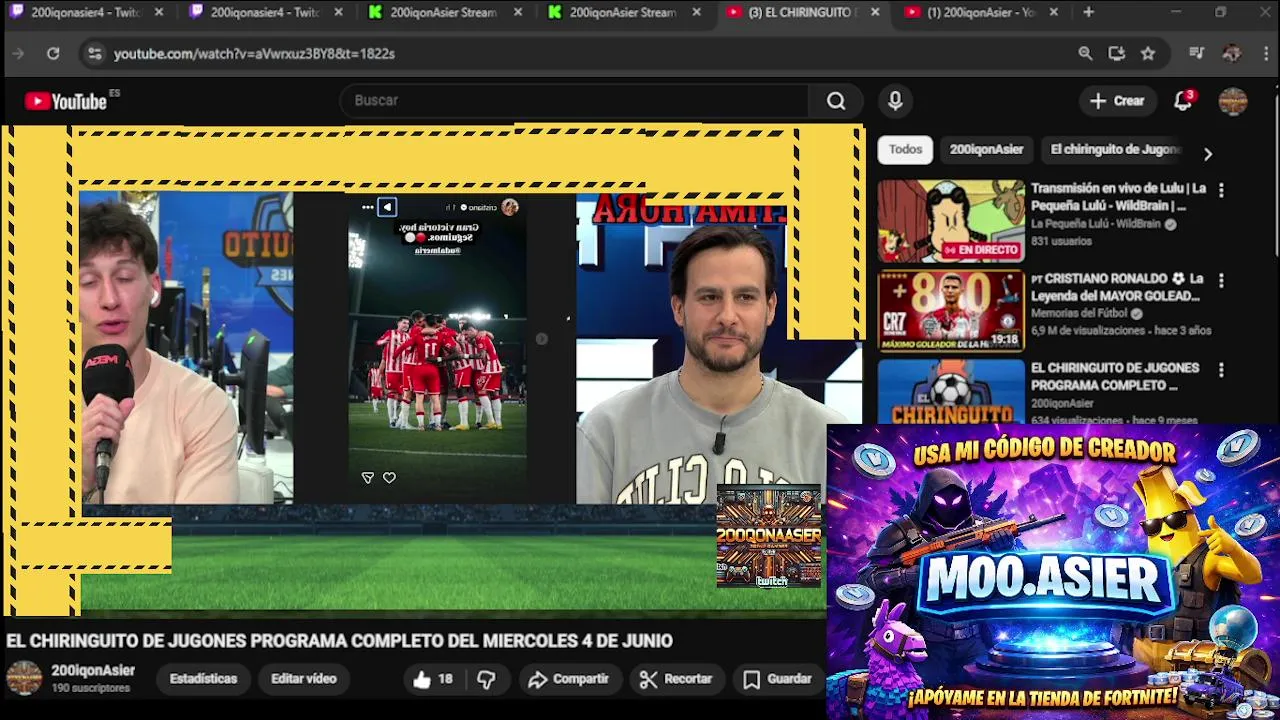
Task: Click the address bar URL
Action: coord(254,54)
